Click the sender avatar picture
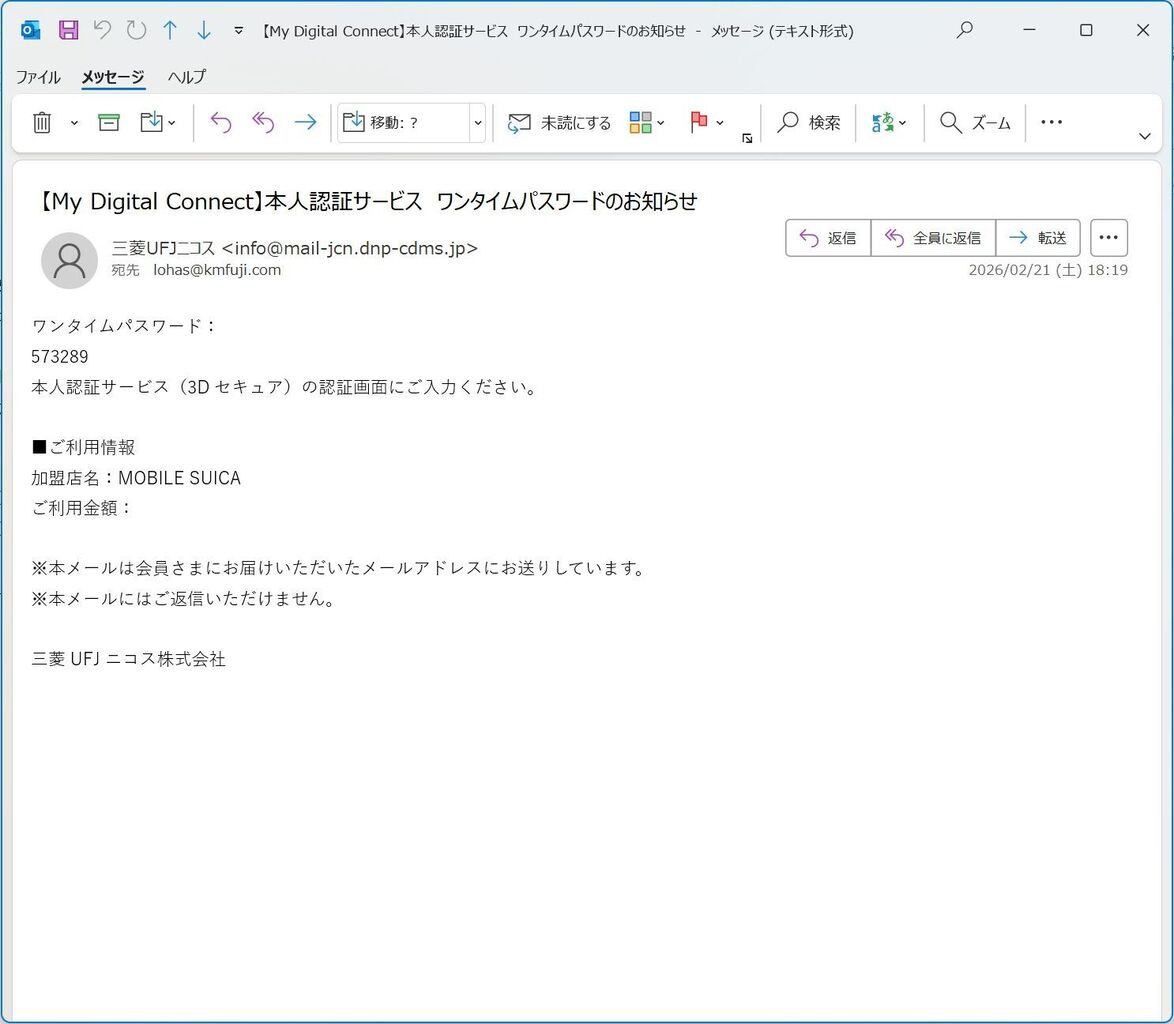 coord(69,260)
